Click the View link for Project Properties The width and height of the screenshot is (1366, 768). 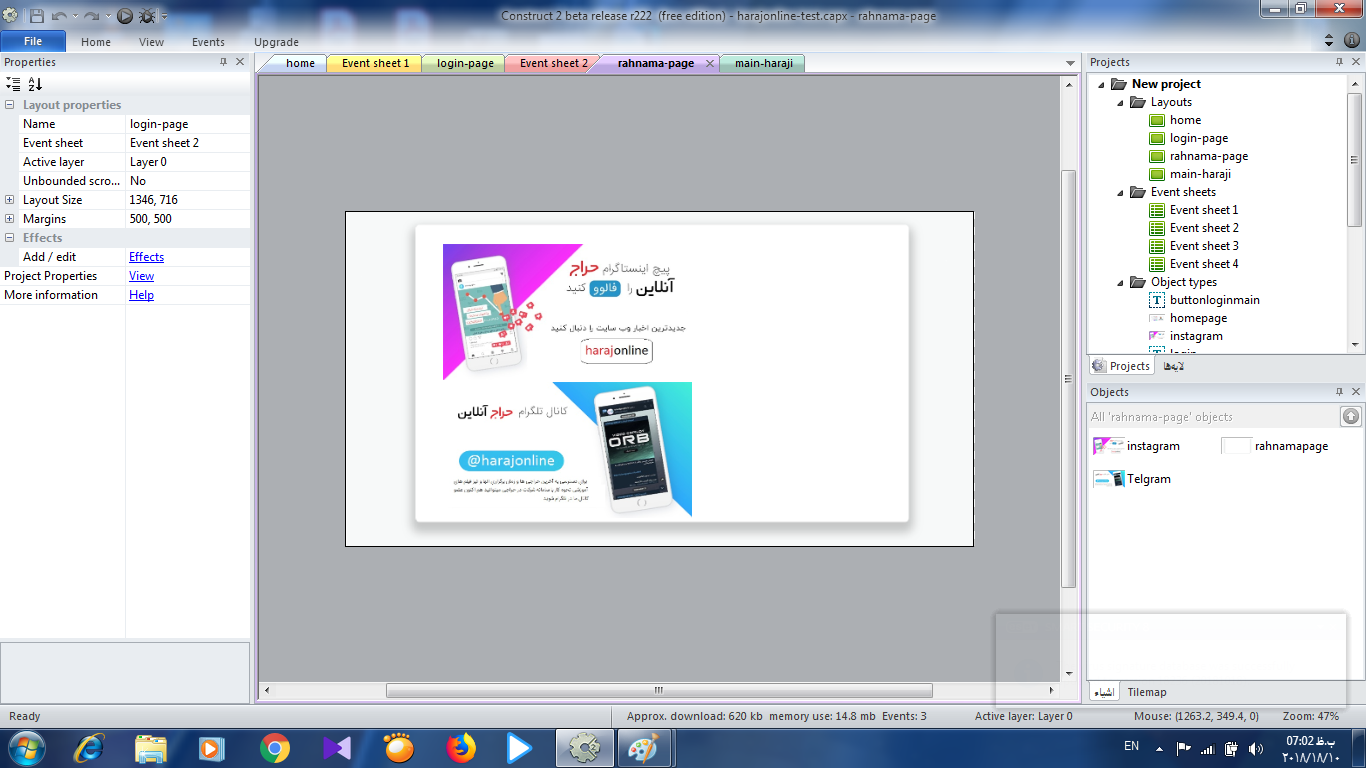141,276
